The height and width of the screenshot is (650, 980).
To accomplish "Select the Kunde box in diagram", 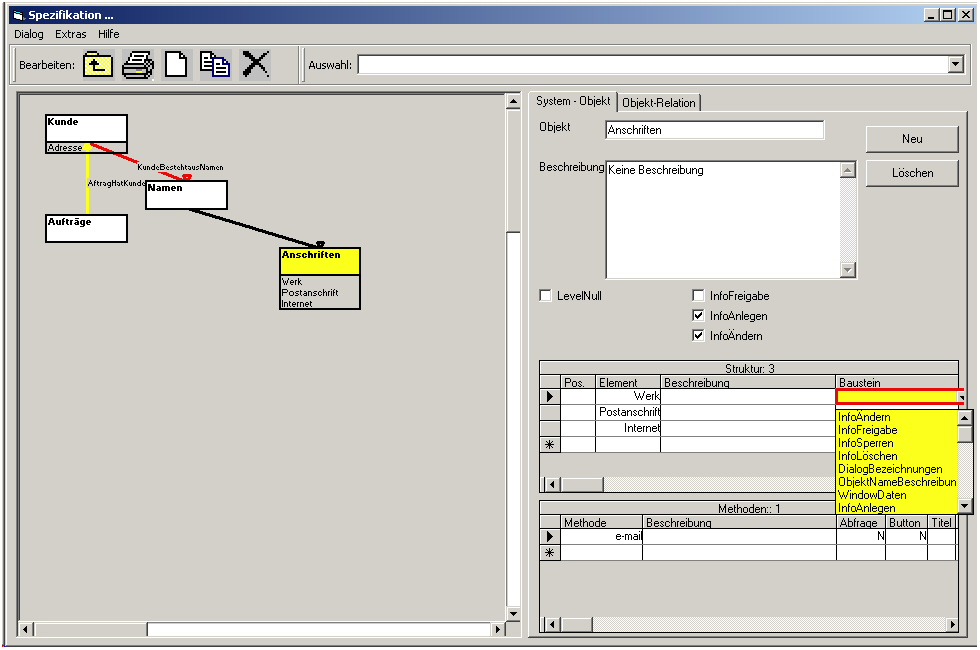I will [86, 128].
